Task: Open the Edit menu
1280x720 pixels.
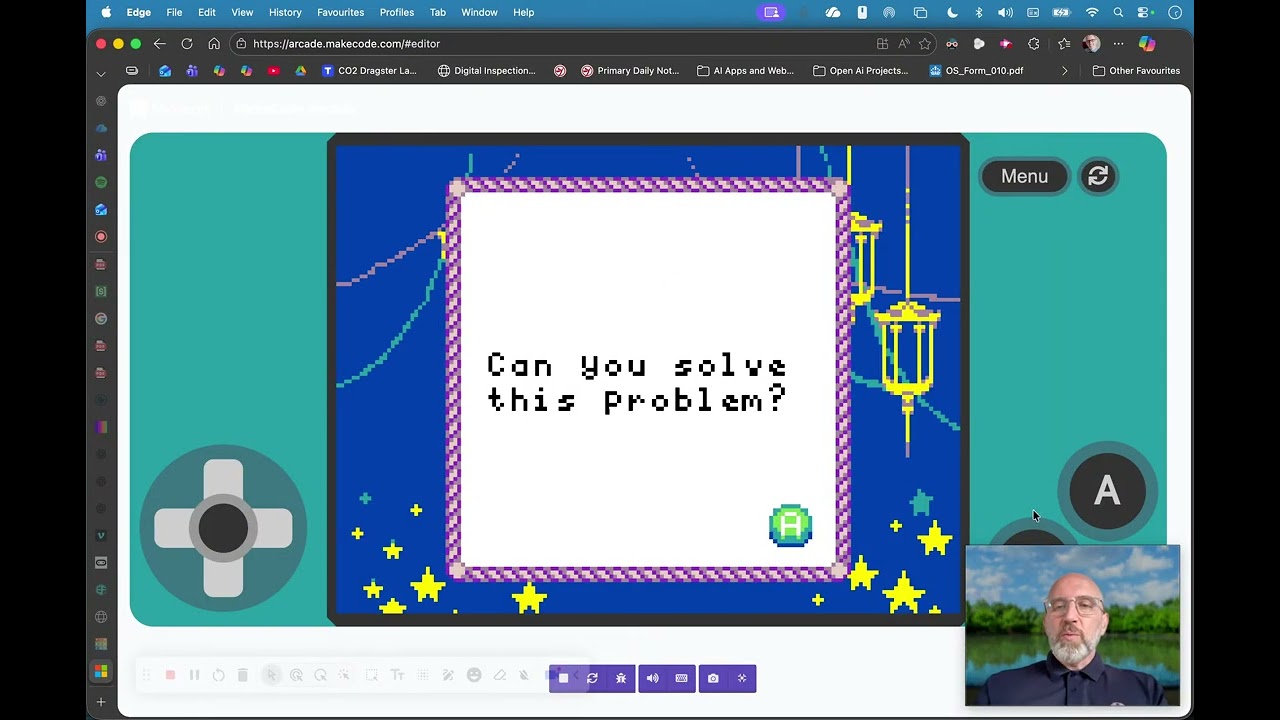Action: click(x=207, y=12)
